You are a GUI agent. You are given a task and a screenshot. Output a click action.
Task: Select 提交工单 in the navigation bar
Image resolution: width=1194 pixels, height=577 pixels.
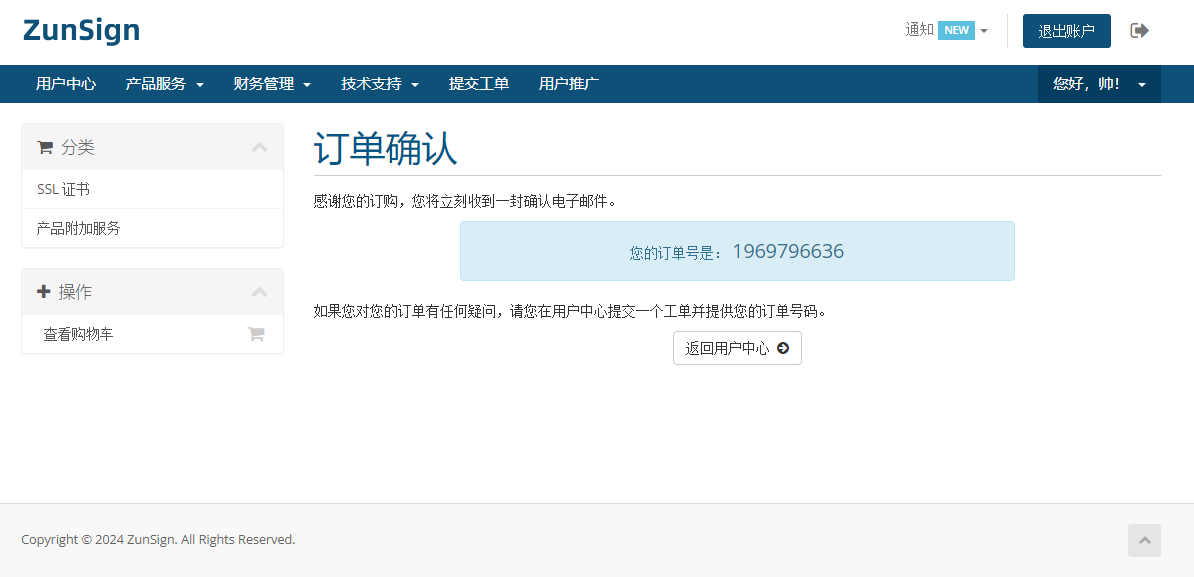479,84
